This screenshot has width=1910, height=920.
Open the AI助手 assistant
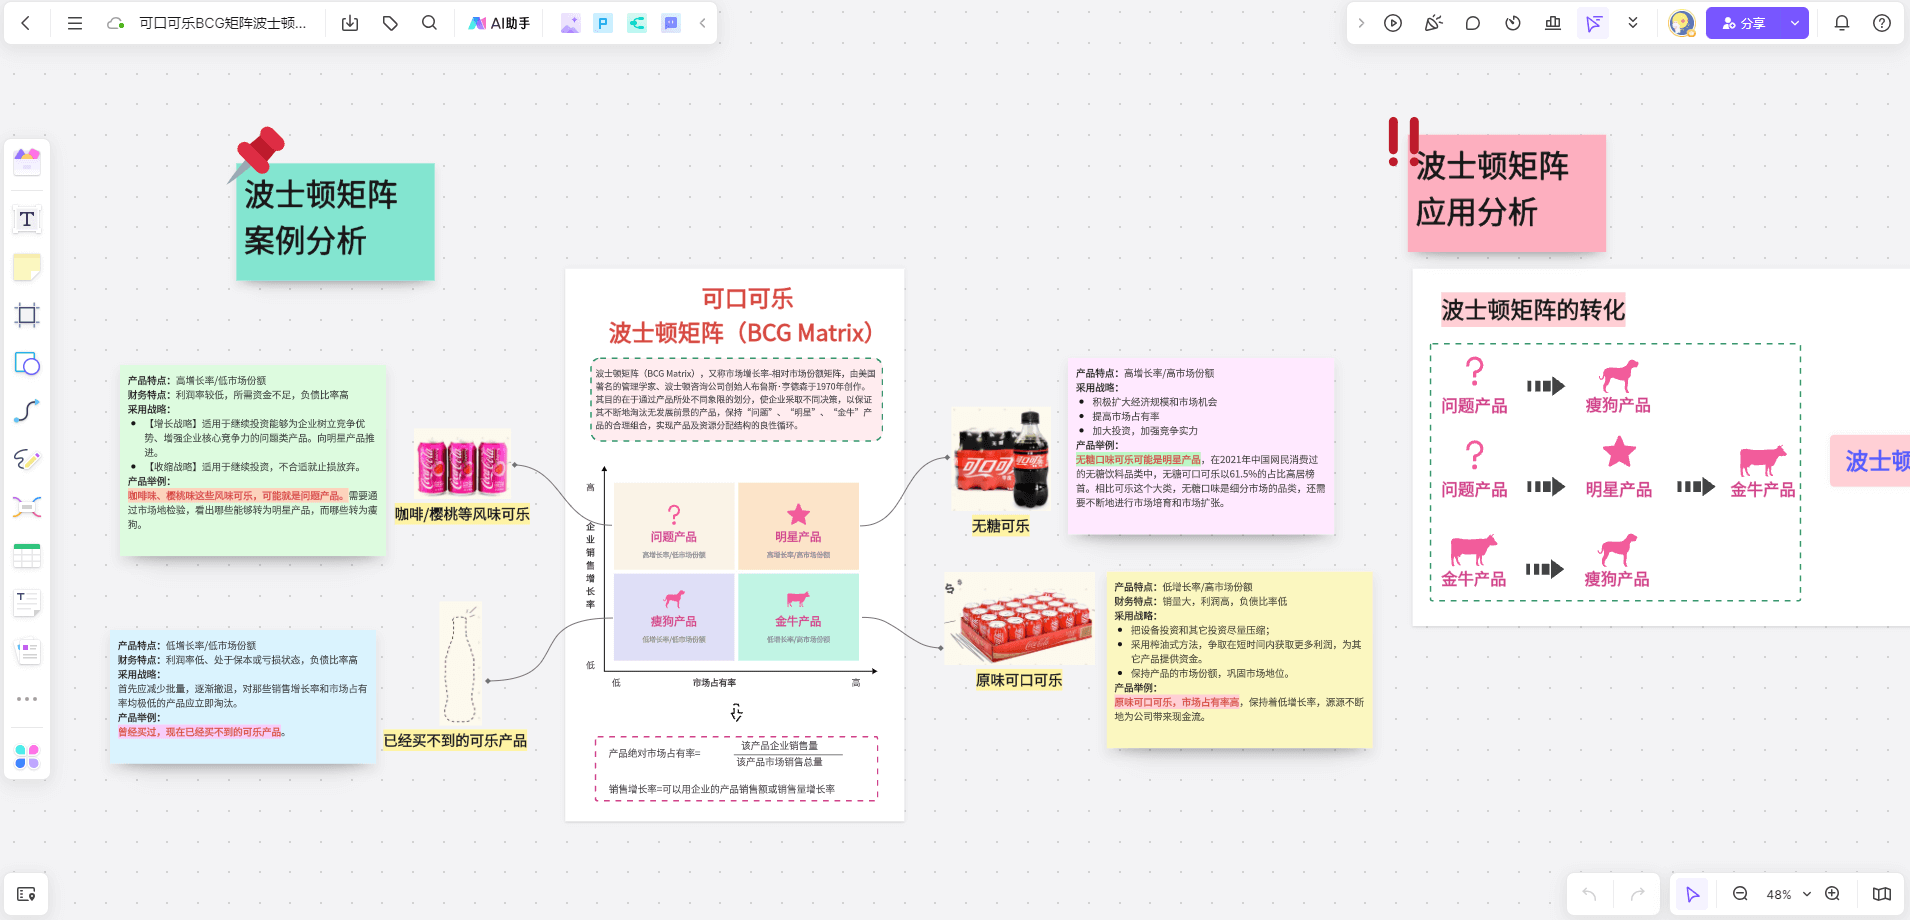499,23
